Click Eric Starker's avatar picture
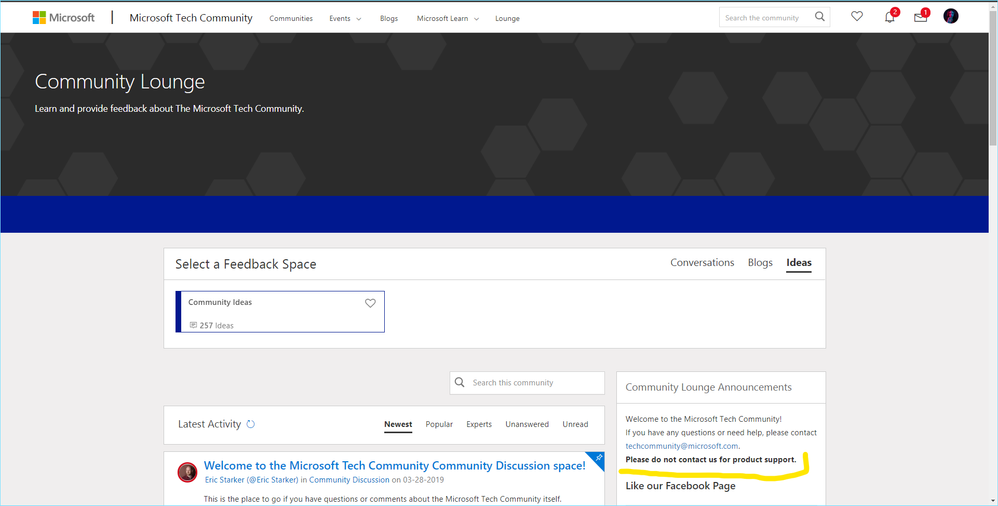998x506 pixels. click(187, 472)
